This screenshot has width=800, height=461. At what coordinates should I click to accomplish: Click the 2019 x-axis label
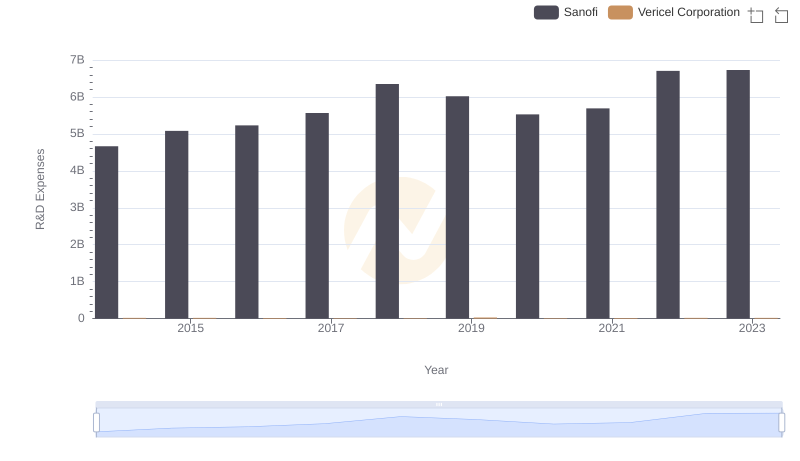point(471,328)
